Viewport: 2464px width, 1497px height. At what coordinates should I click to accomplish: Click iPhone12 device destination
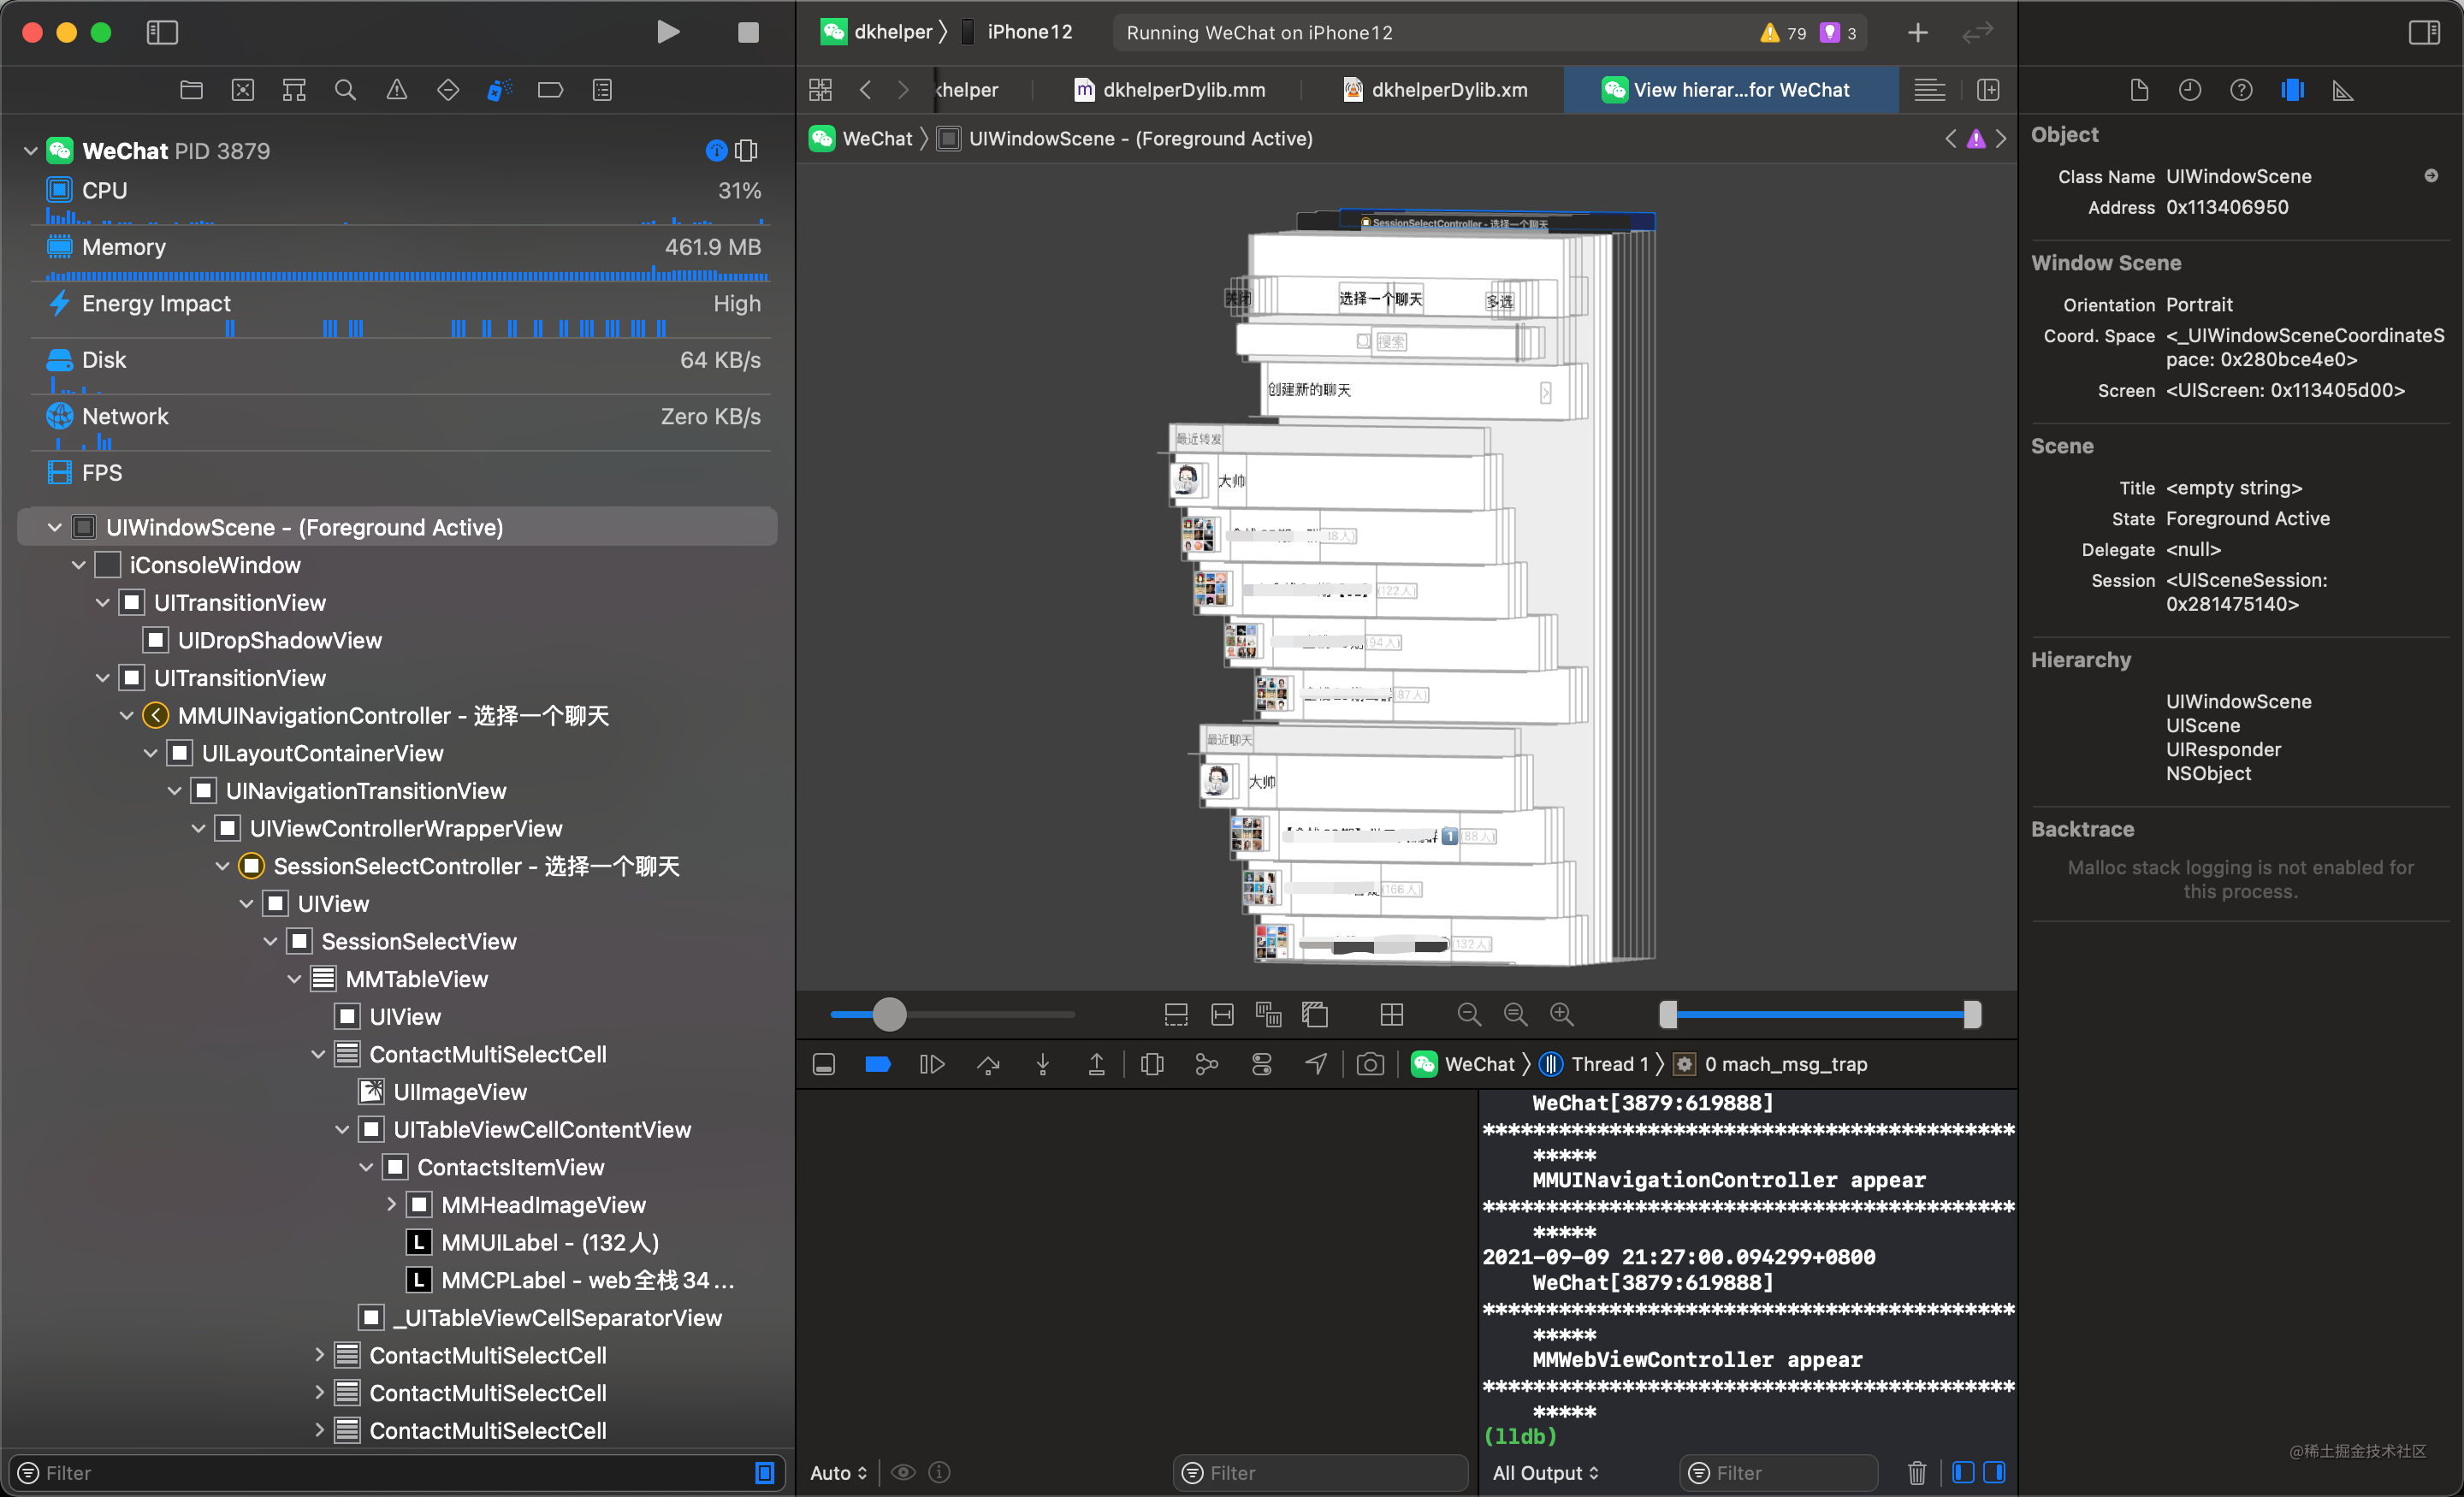coord(1018,32)
